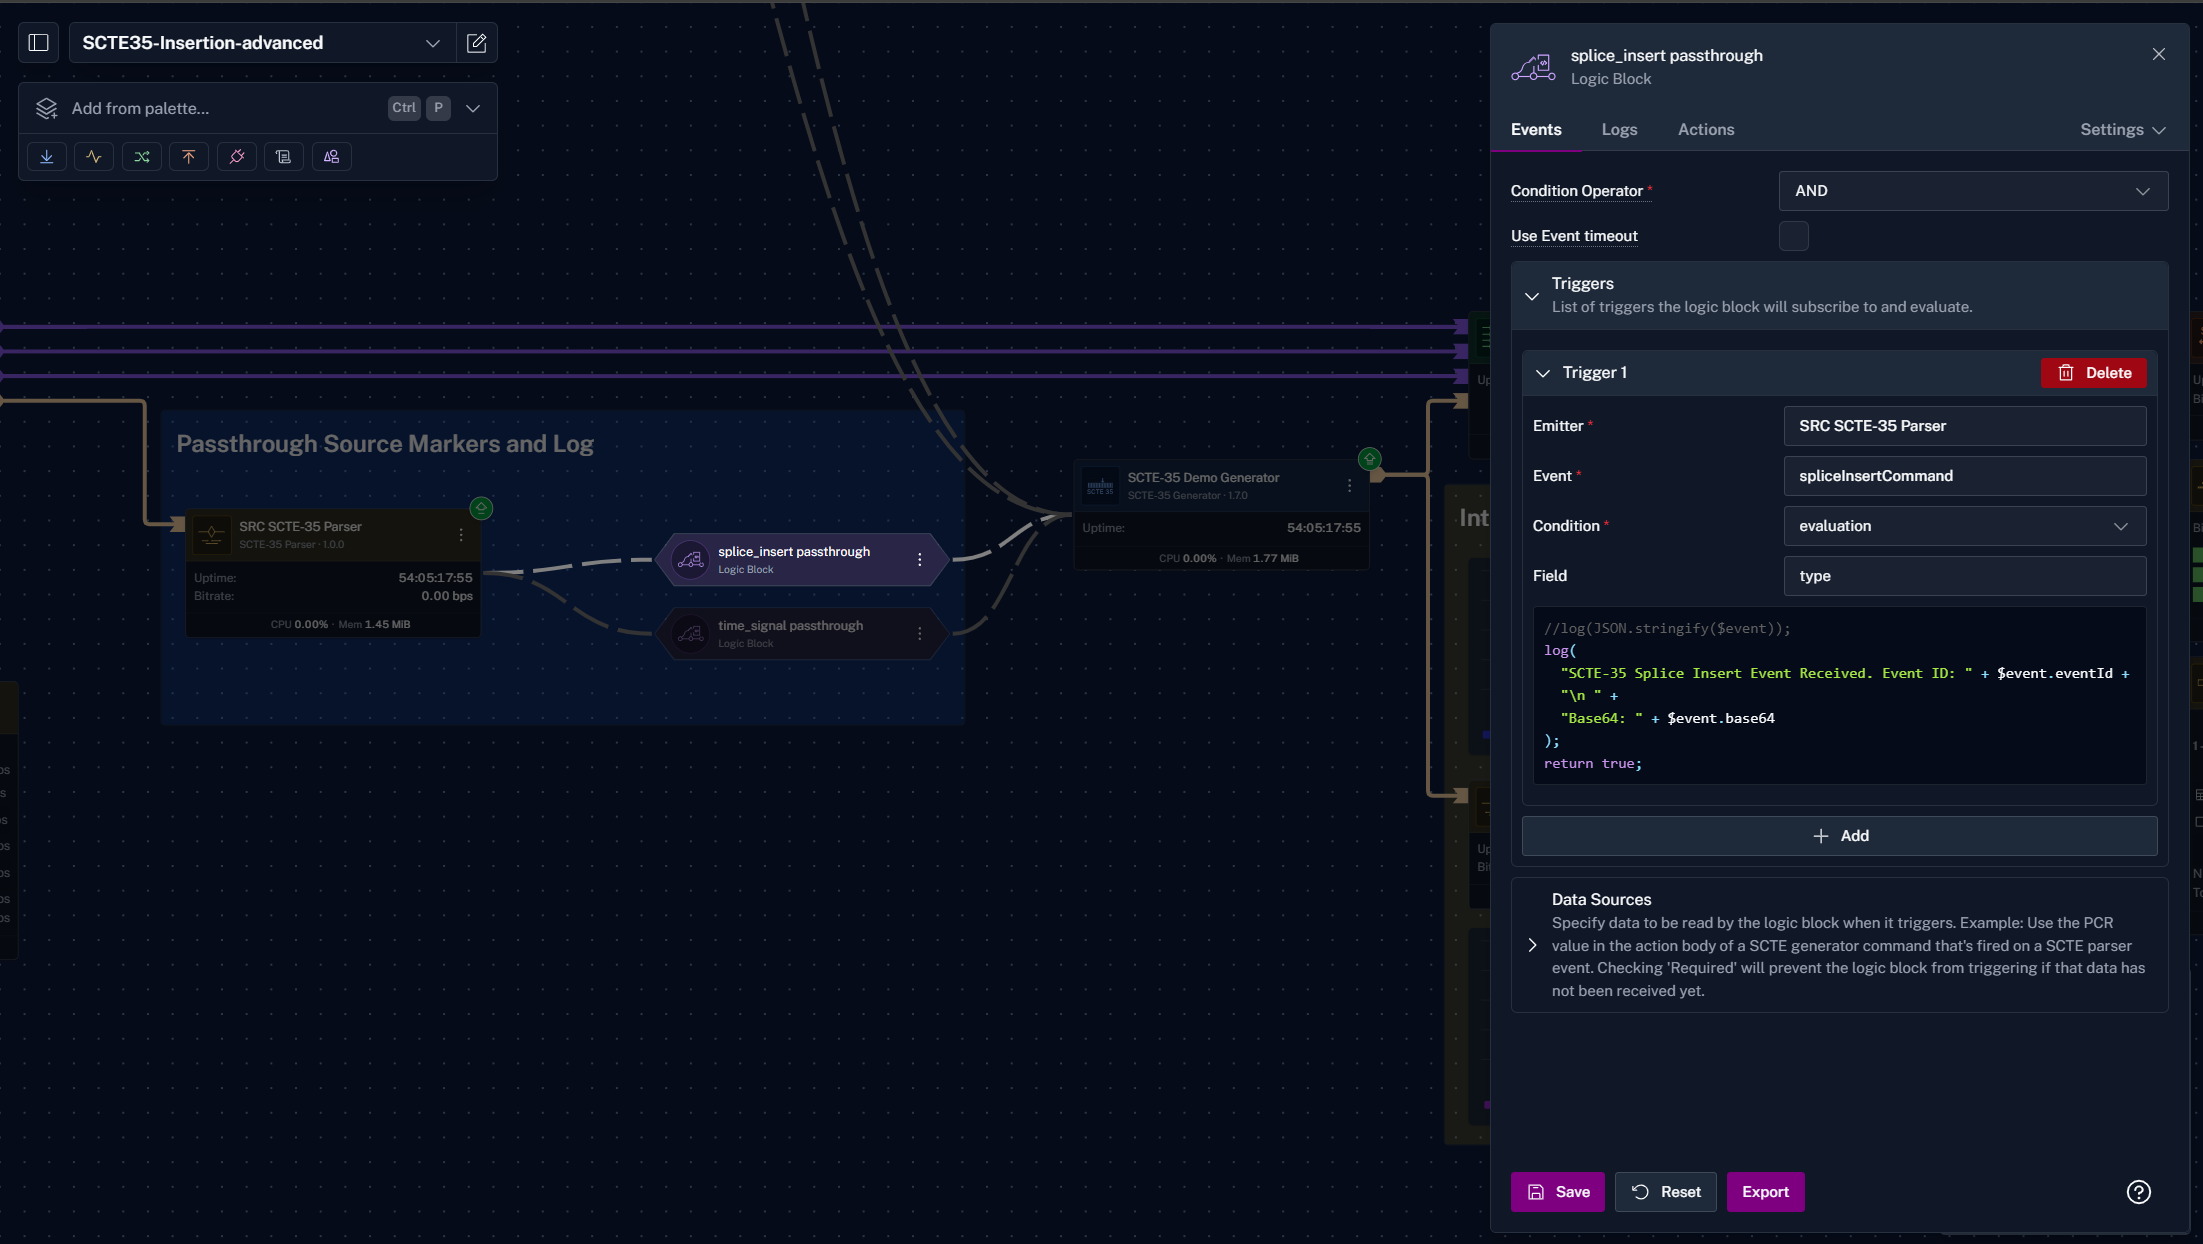Expand the Data Sources section

pos(1532,945)
